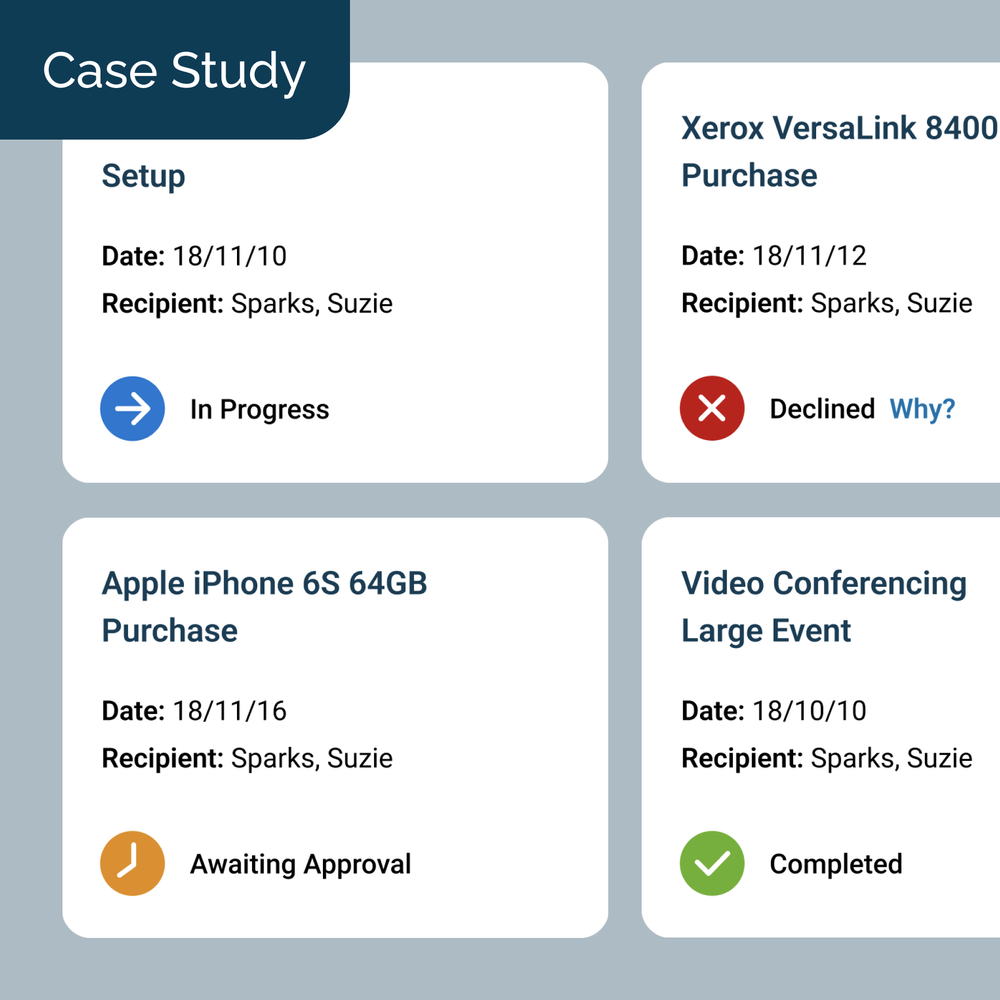This screenshot has width=1000, height=1000.
Task: Click the Declined status label
Action: [822, 409]
